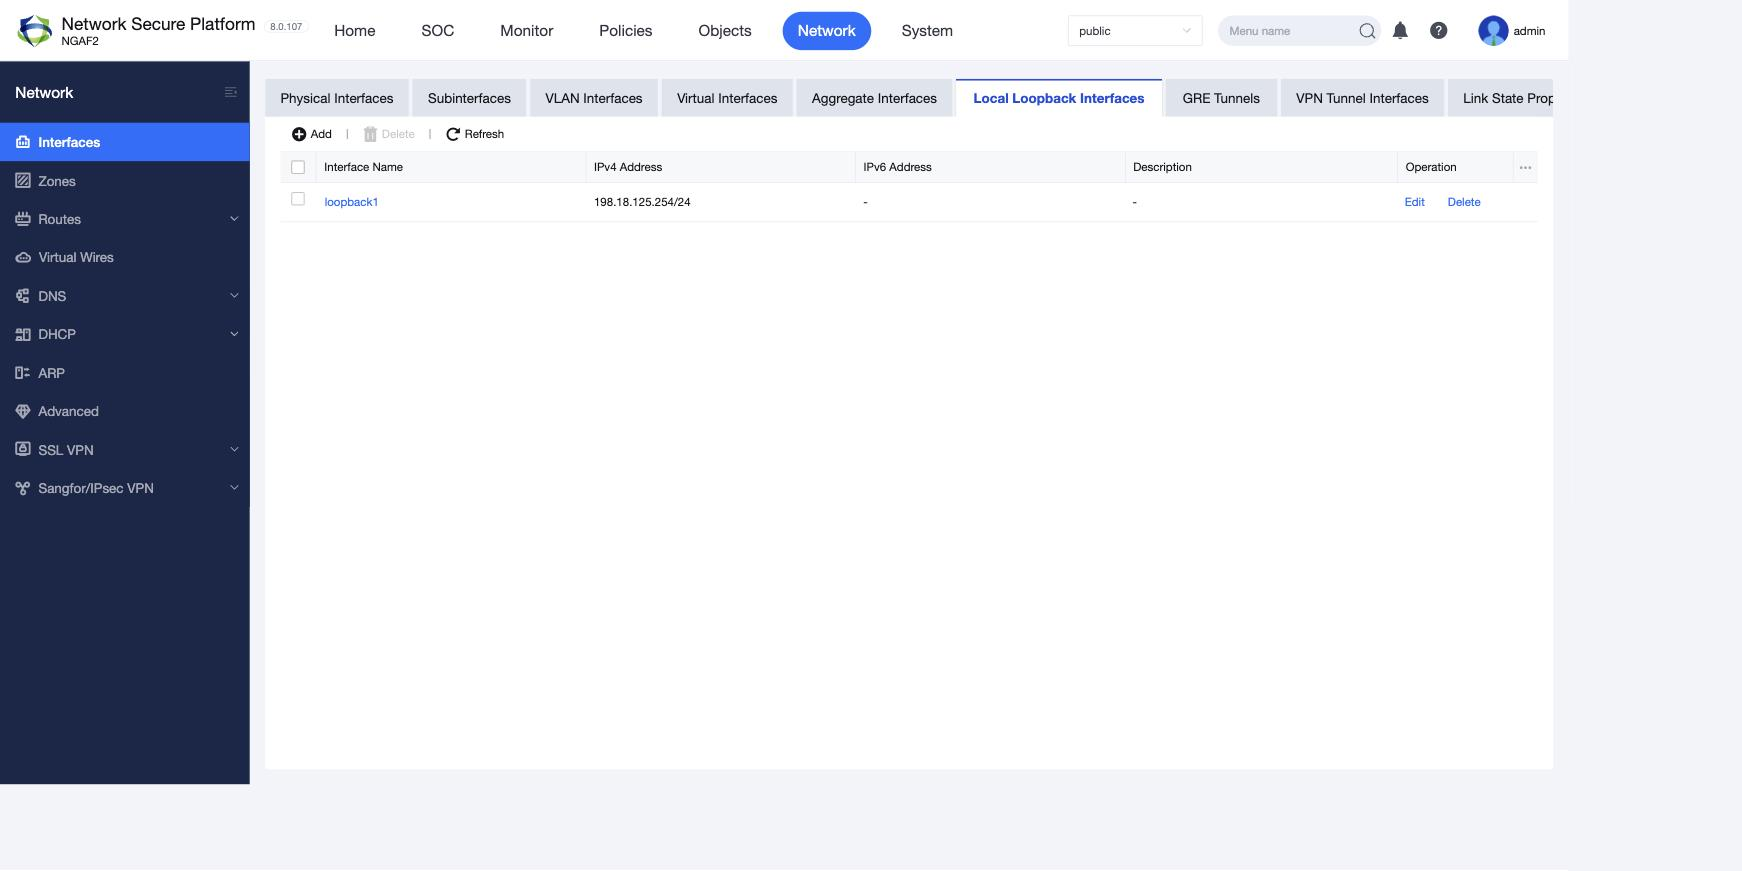Click the Network Secure Platform logo
Image resolution: width=1742 pixels, height=871 pixels.
click(x=34, y=31)
